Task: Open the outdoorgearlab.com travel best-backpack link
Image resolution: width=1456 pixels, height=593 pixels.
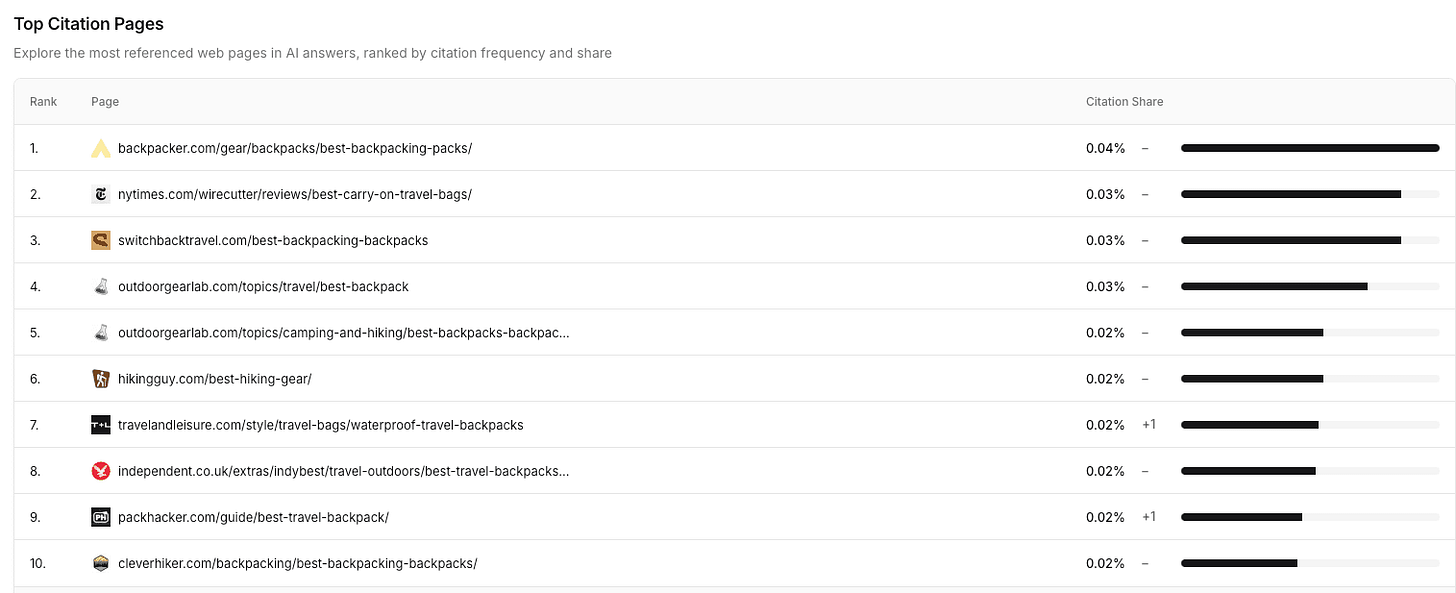Action: [x=263, y=286]
